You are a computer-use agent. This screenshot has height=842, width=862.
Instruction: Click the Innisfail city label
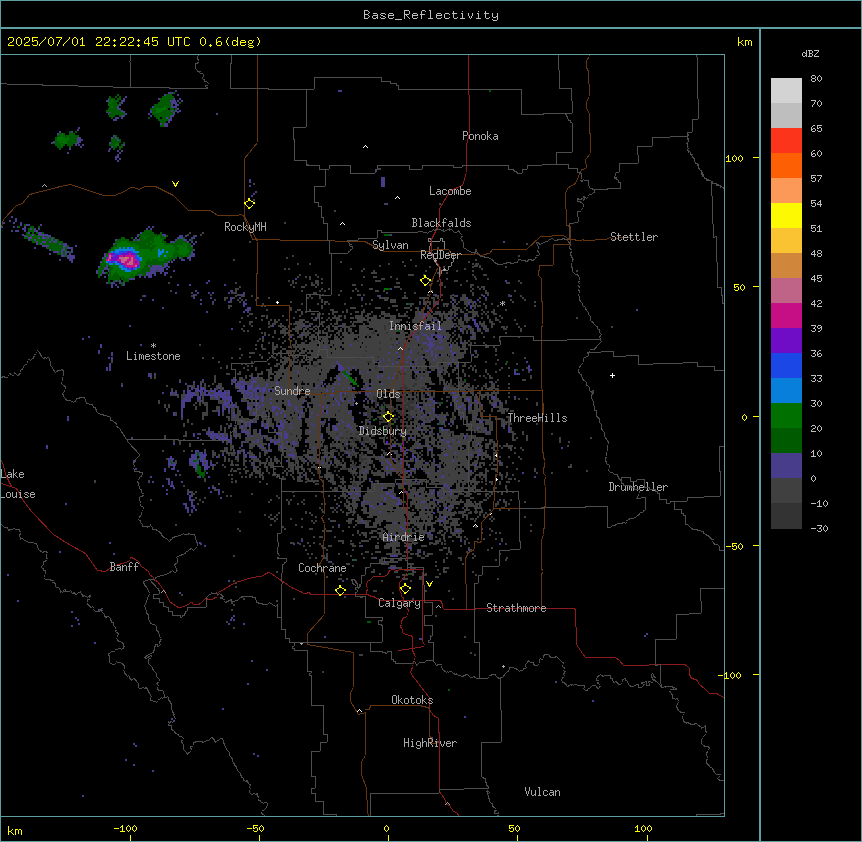click(415, 326)
